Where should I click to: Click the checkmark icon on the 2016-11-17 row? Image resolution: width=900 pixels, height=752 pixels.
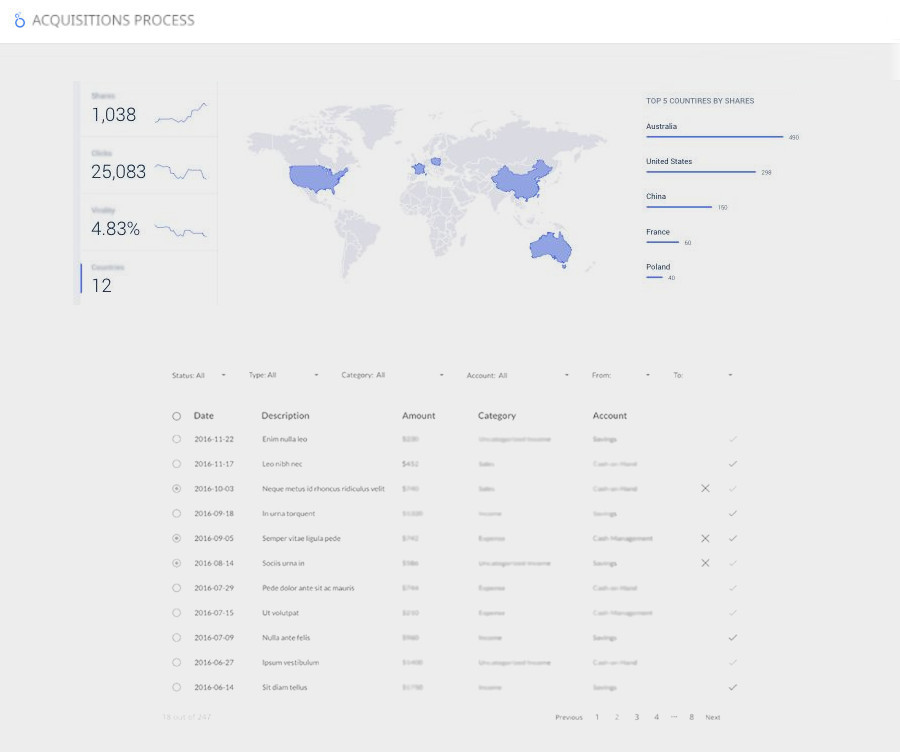[733, 464]
